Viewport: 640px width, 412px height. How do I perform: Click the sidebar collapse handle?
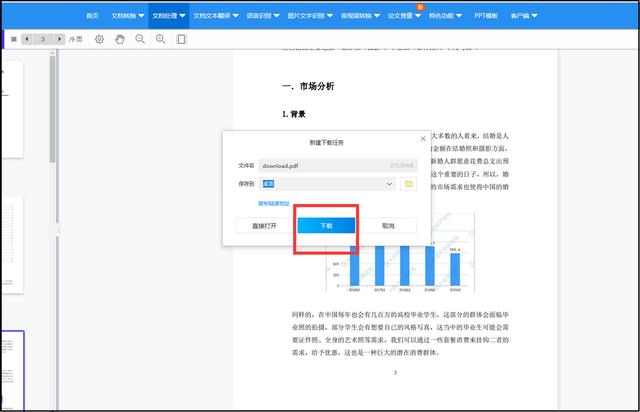[58, 229]
